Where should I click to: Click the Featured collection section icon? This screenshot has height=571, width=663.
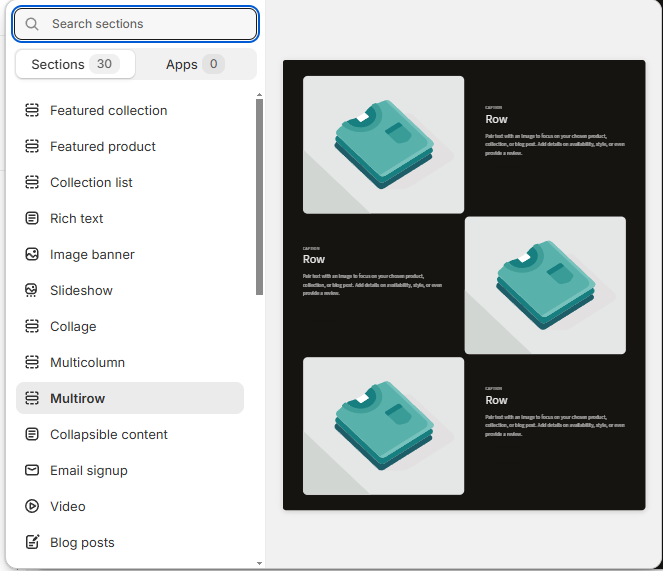click(32, 110)
